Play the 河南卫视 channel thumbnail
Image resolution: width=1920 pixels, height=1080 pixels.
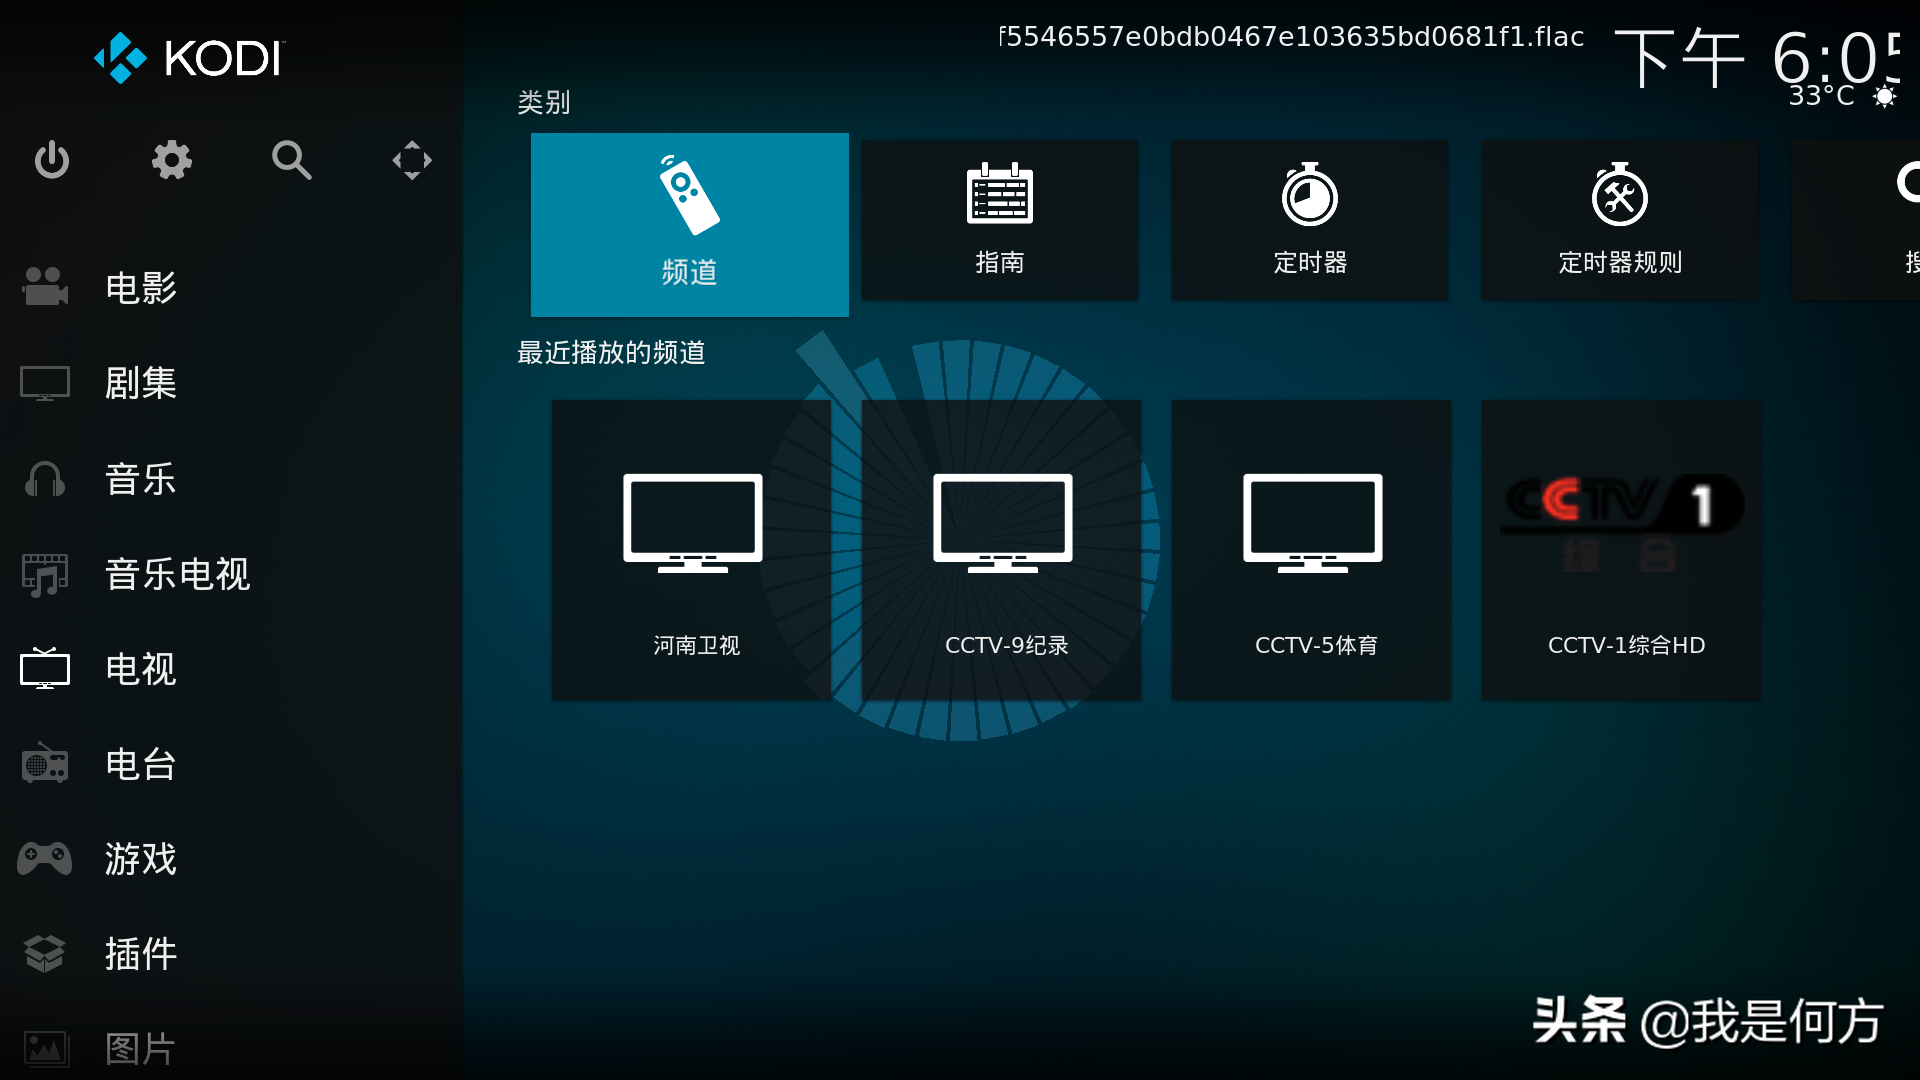tap(692, 550)
